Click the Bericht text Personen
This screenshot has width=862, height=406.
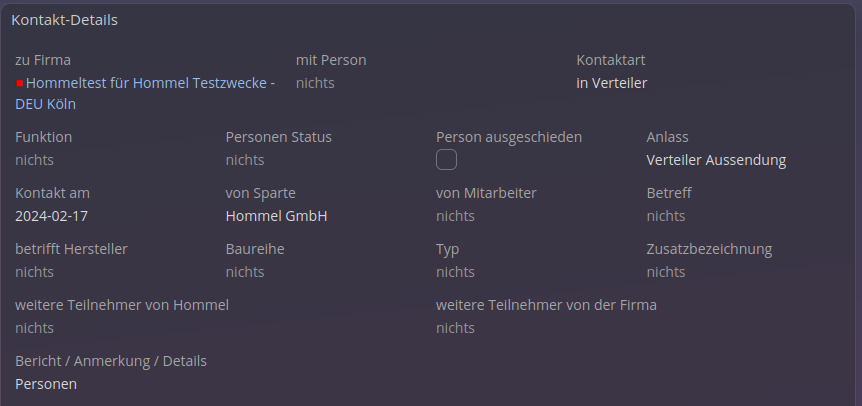[46, 384]
